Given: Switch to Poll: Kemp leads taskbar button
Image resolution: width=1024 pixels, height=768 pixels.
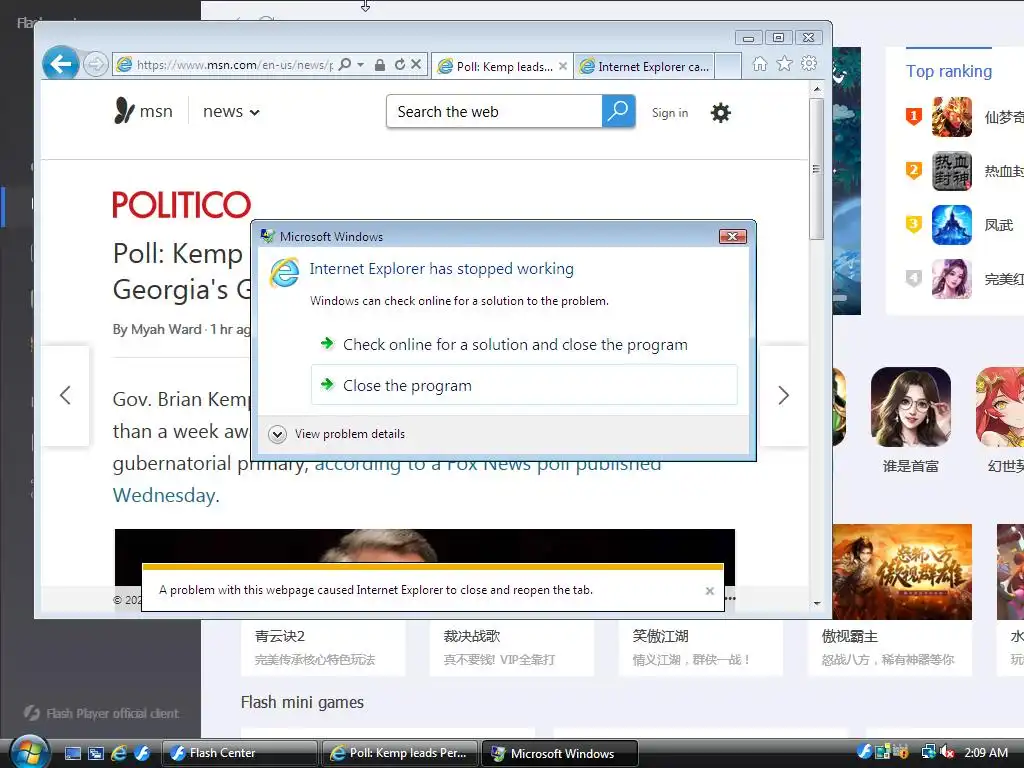Looking at the screenshot, I should click(400, 753).
